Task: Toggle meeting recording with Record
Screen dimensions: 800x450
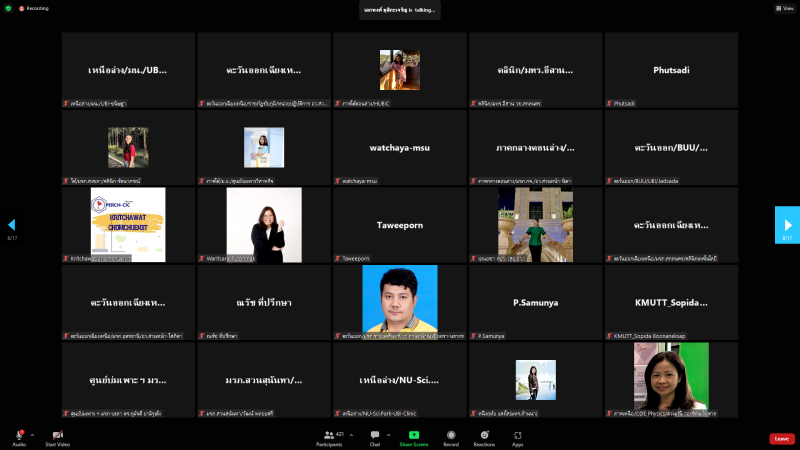Action: click(451, 436)
